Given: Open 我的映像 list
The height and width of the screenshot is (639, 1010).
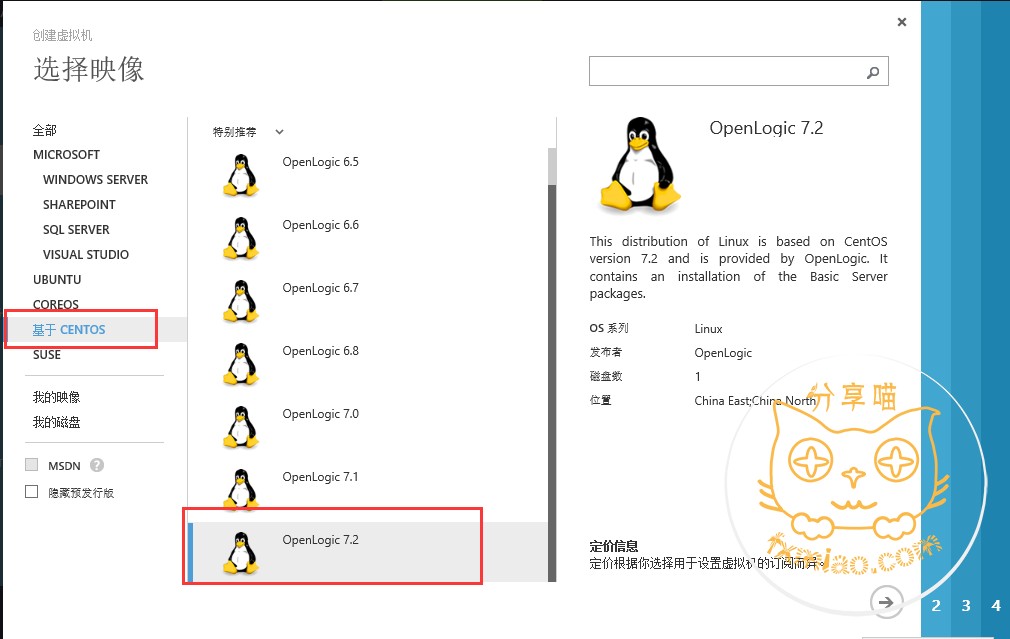Looking at the screenshot, I should (x=57, y=397).
